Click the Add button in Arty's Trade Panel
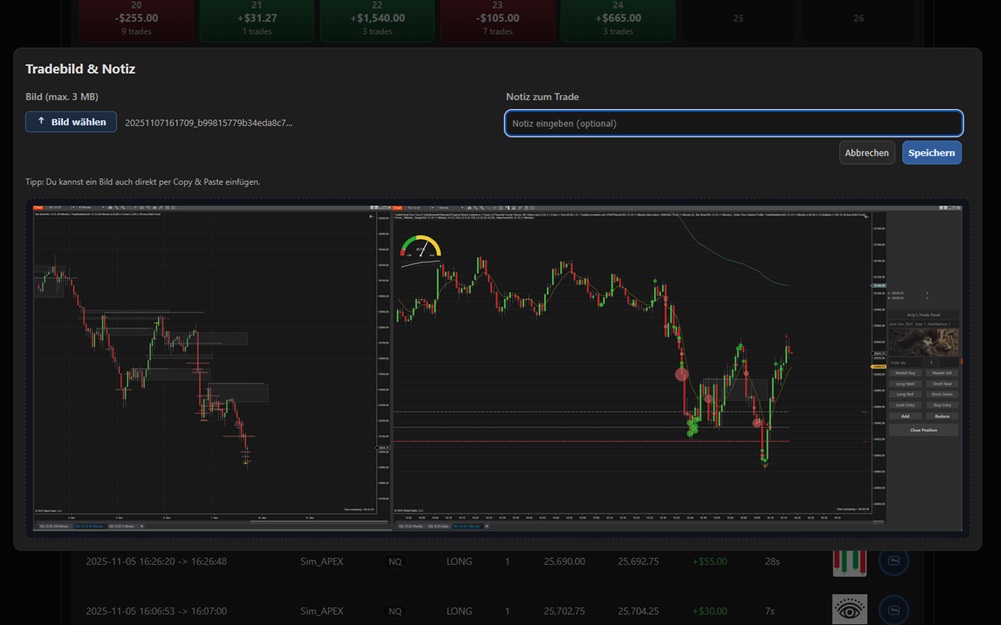 (x=906, y=416)
